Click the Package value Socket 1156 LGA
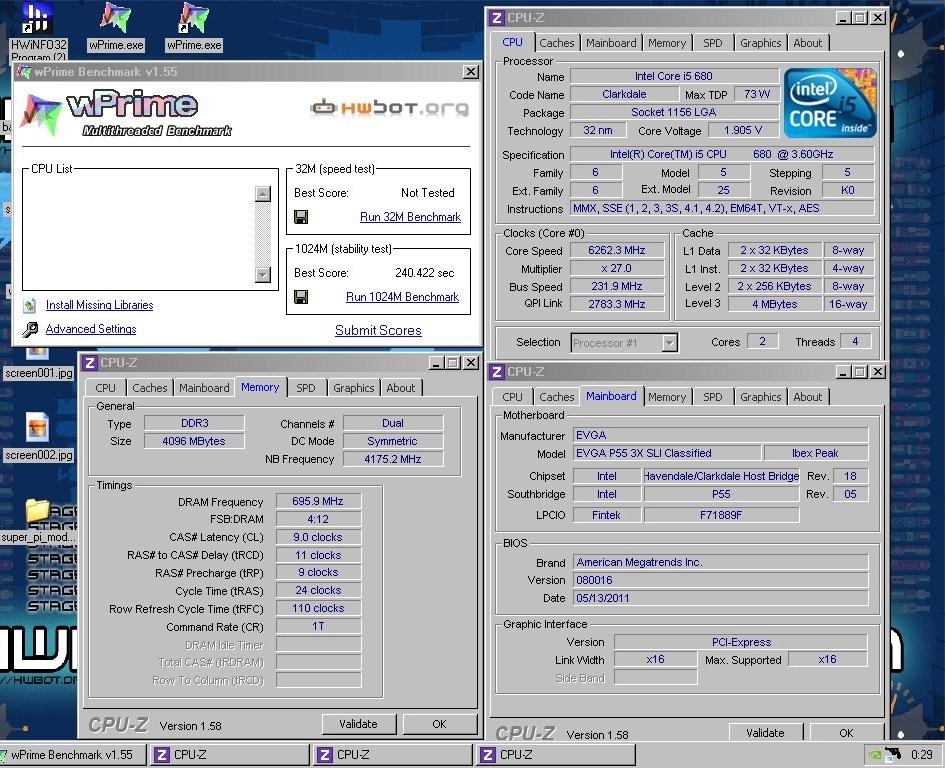This screenshot has width=945, height=768. click(674, 112)
